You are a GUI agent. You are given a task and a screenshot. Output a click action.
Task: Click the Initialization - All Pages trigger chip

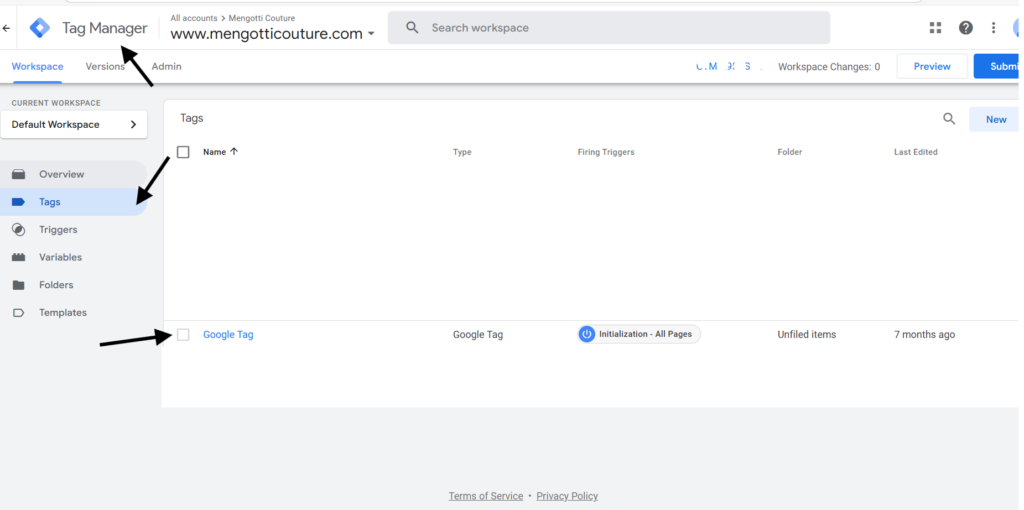(x=639, y=334)
